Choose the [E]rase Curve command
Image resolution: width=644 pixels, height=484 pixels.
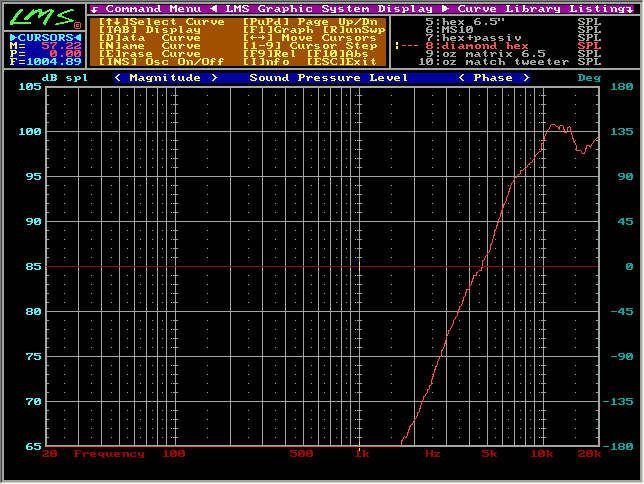pos(150,54)
